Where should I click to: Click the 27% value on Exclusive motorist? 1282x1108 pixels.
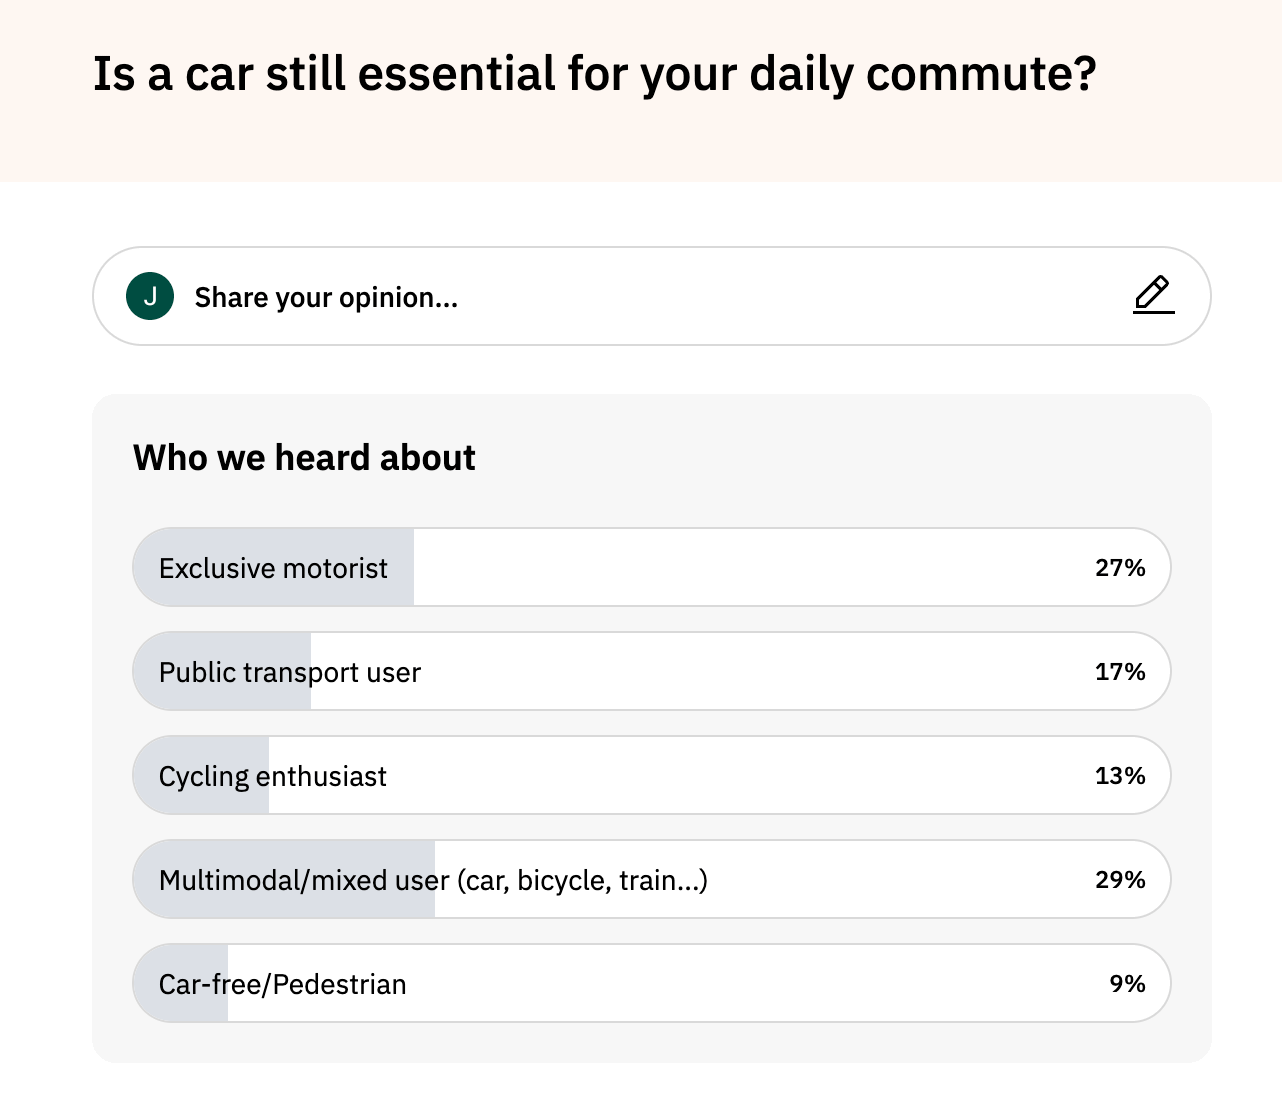point(1120,568)
